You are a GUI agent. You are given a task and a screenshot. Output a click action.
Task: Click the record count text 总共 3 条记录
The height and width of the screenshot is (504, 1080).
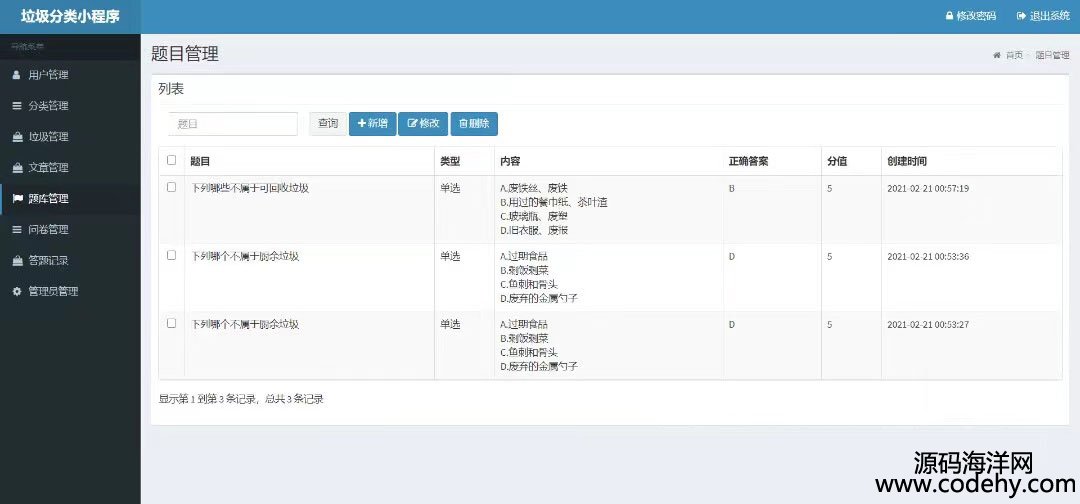pos(296,399)
